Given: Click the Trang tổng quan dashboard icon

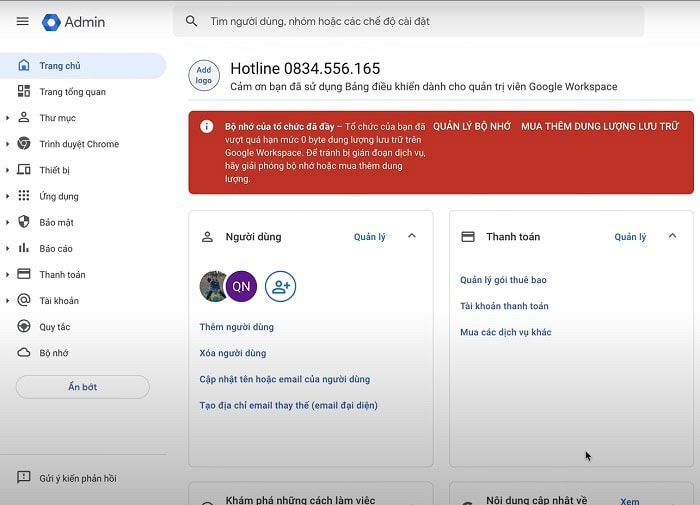Looking at the screenshot, I should coord(24,91).
